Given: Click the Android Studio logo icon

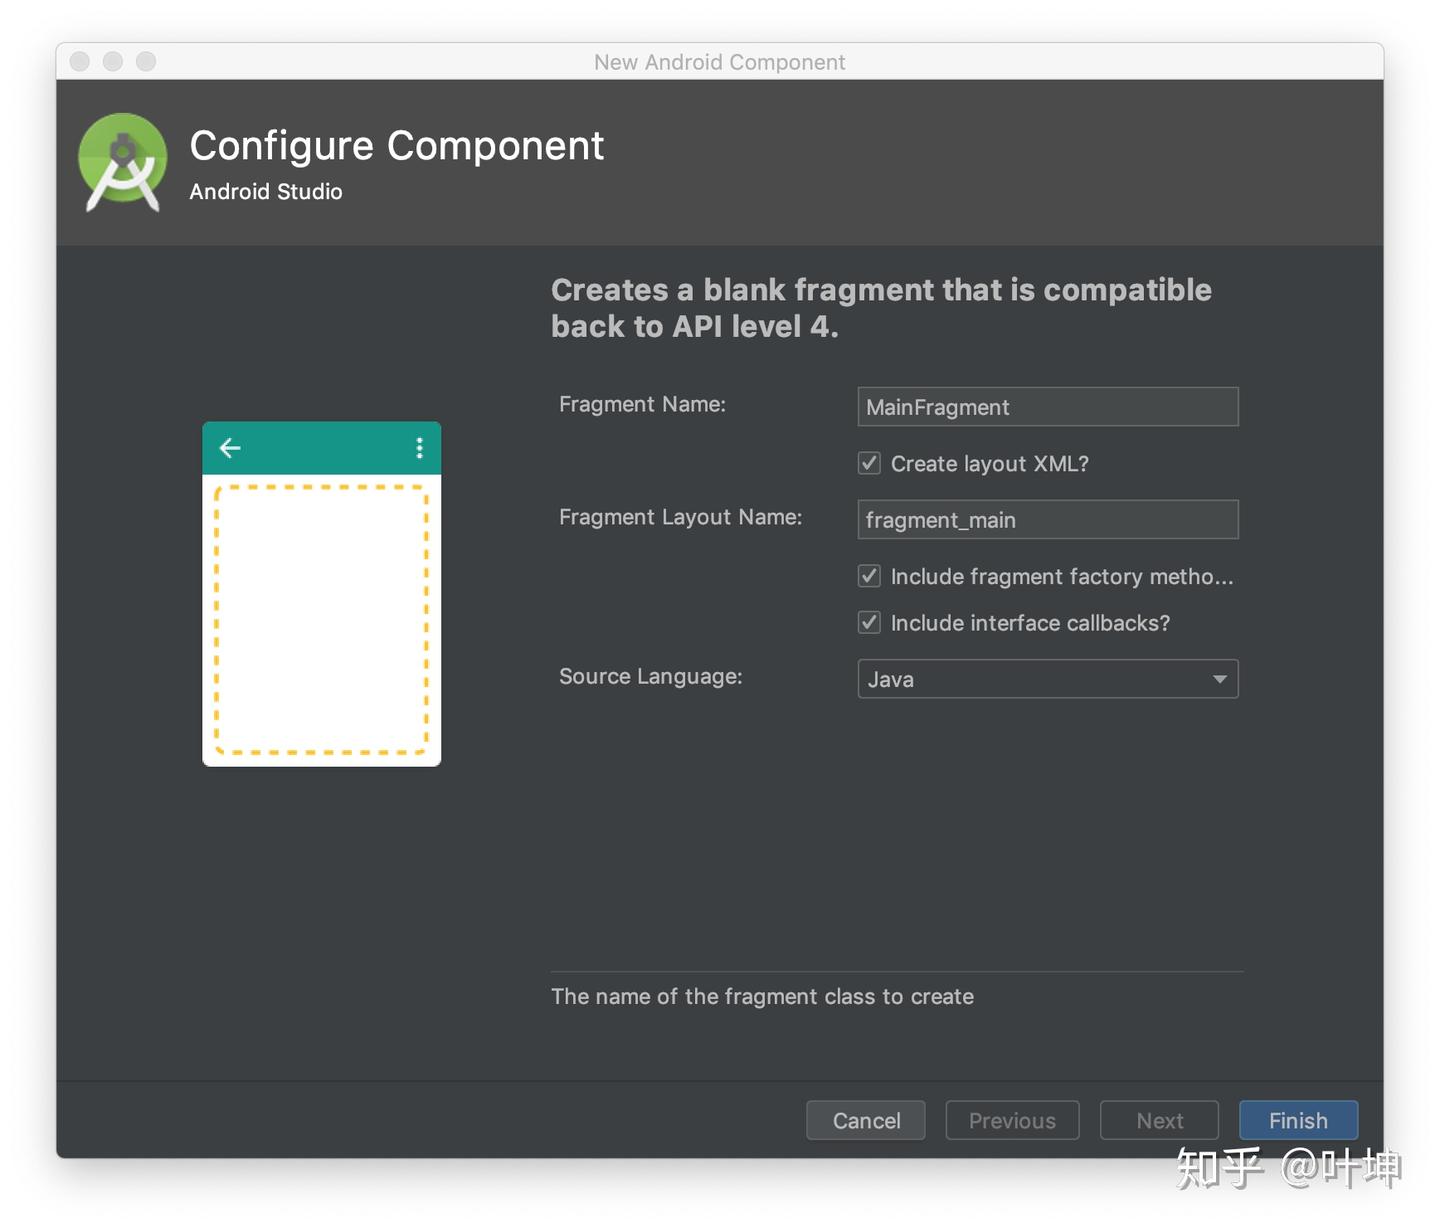Looking at the screenshot, I should [123, 162].
